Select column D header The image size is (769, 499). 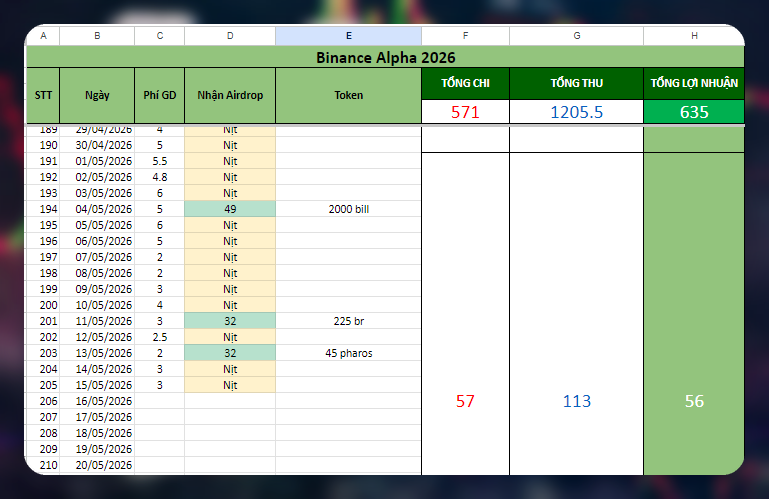point(230,36)
